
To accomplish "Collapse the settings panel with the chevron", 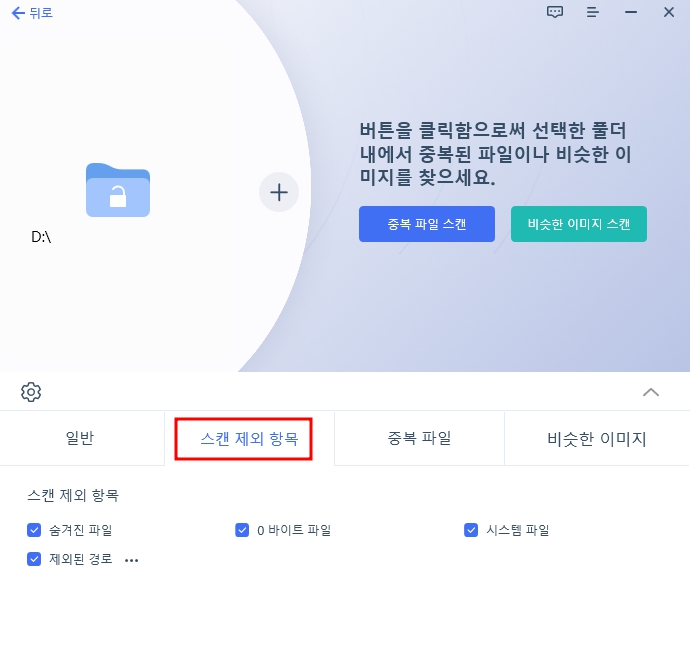I will coord(650,392).
